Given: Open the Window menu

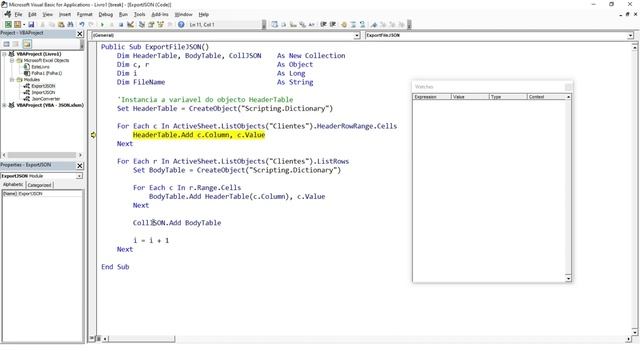Looking at the screenshot, I should tap(183, 14).
